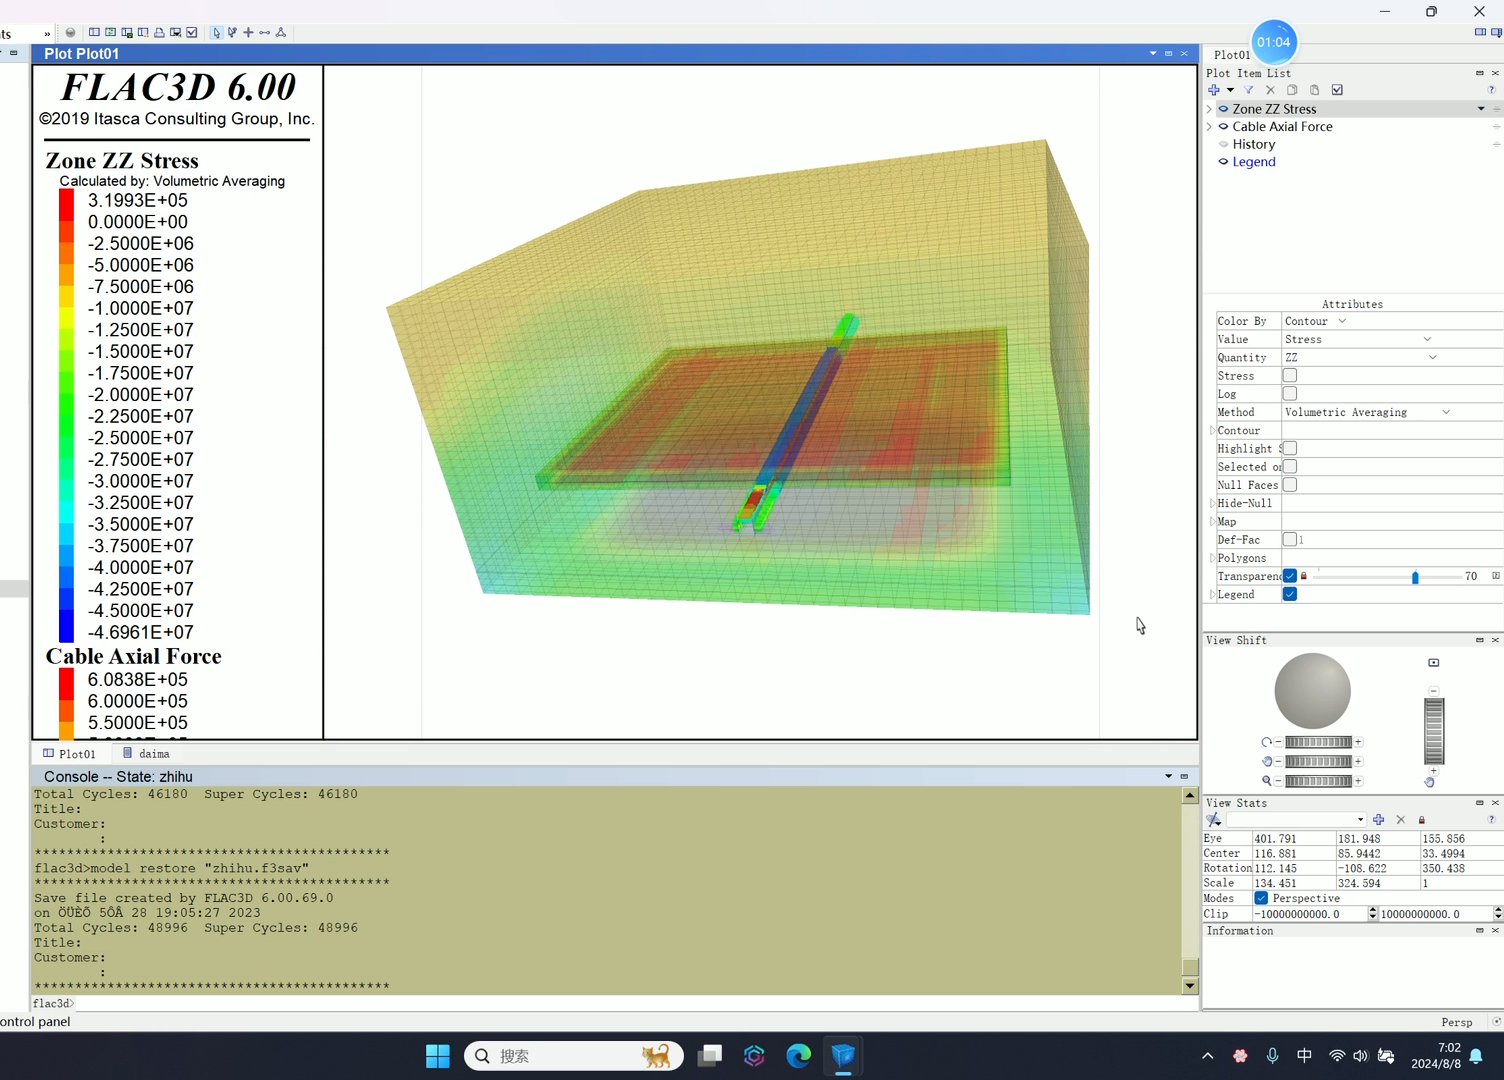Toggle visibility of Cable Axial Force item

tap(1223, 127)
